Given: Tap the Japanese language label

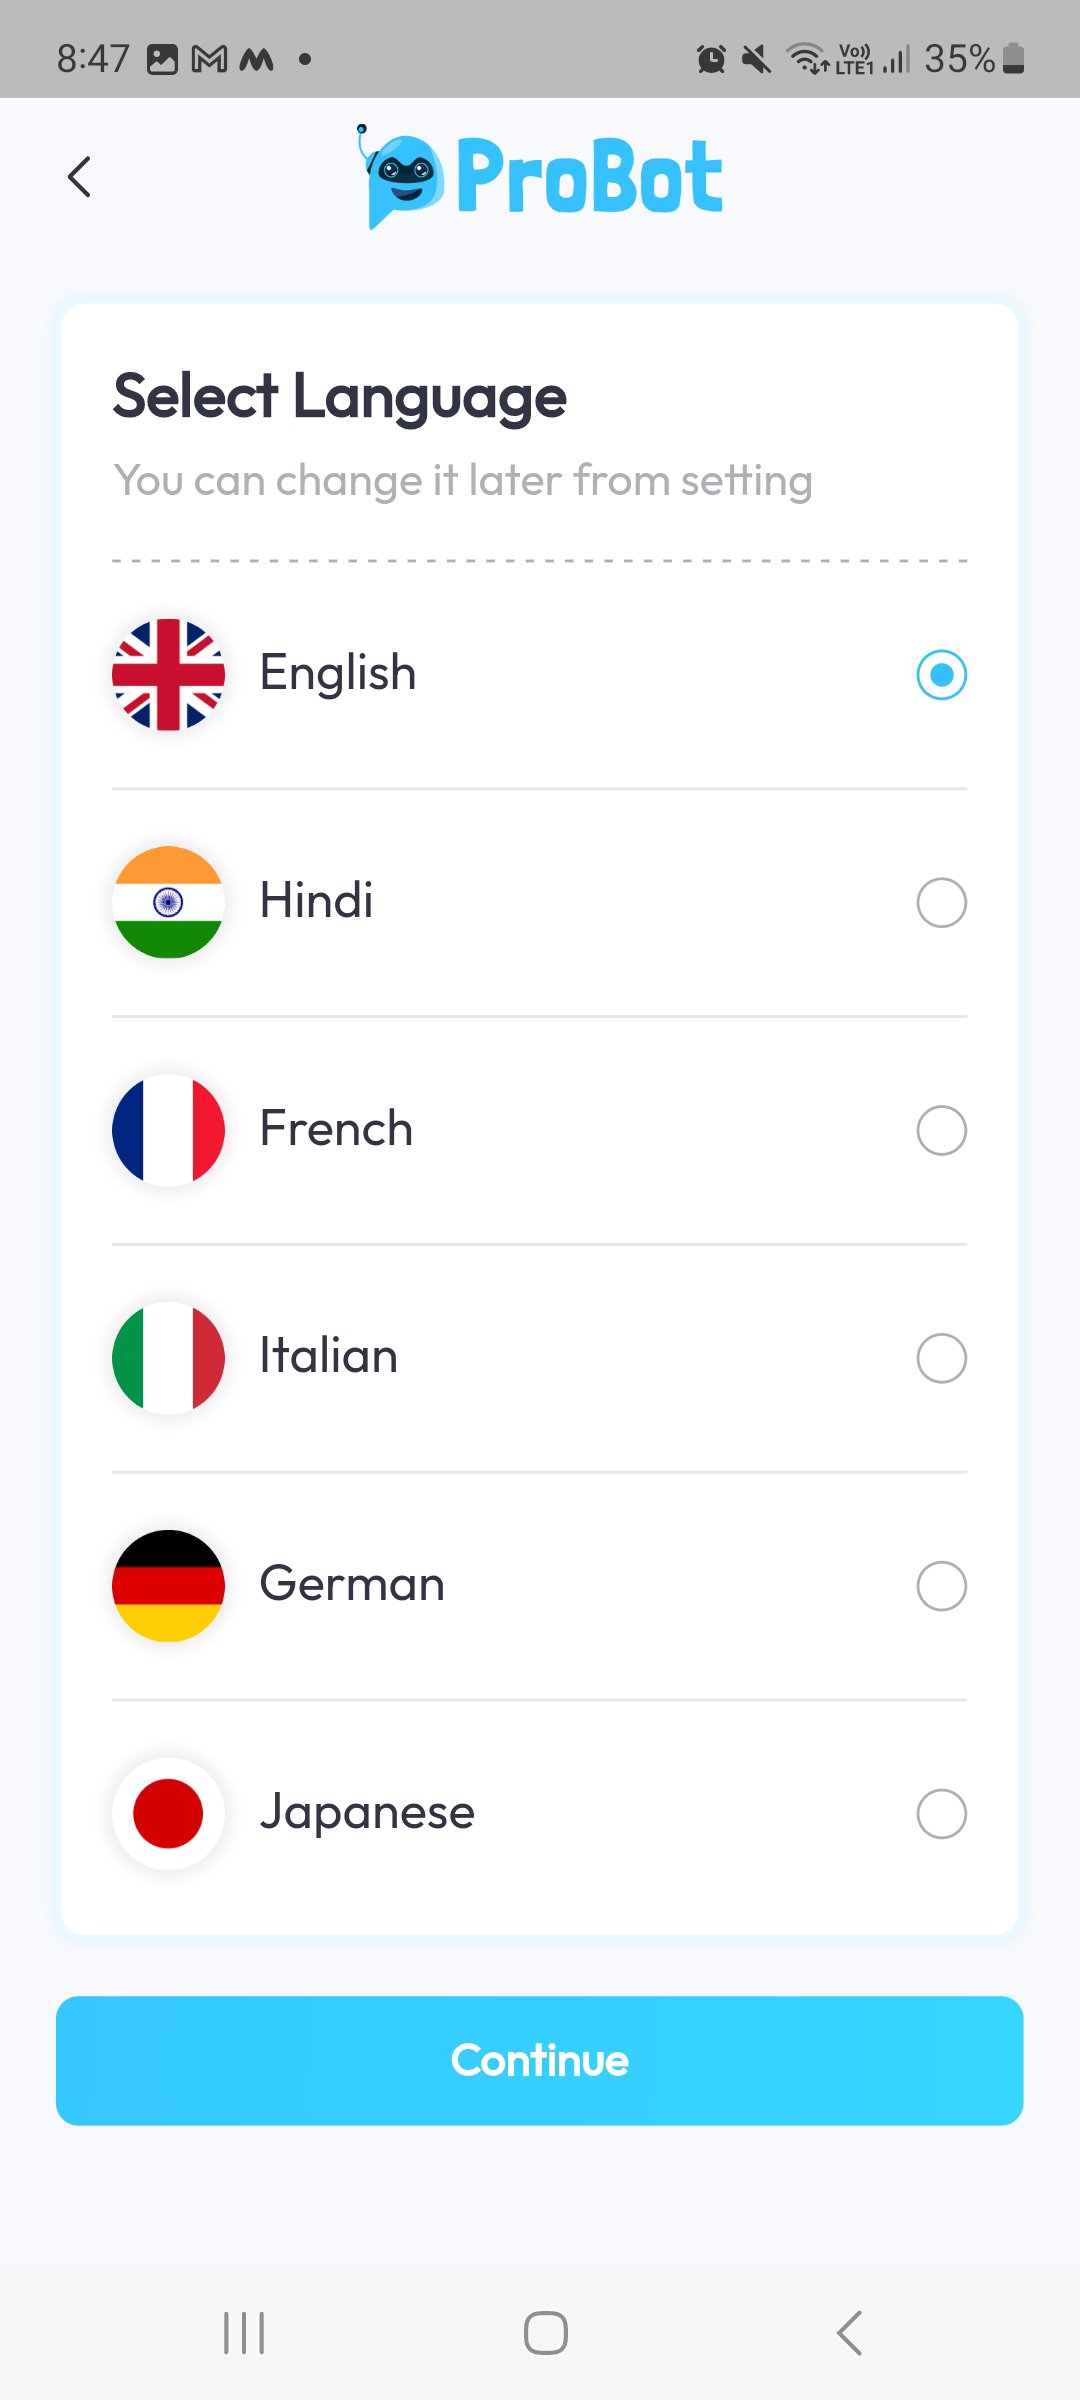Looking at the screenshot, I should click(x=367, y=1812).
